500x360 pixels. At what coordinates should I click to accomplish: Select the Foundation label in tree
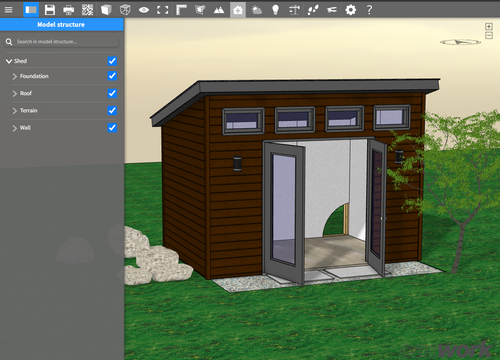(34, 76)
